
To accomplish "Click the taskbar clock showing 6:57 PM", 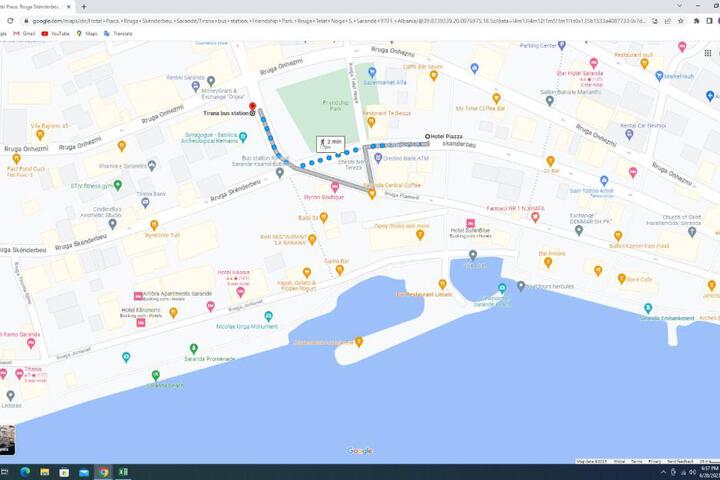I will [710, 472].
